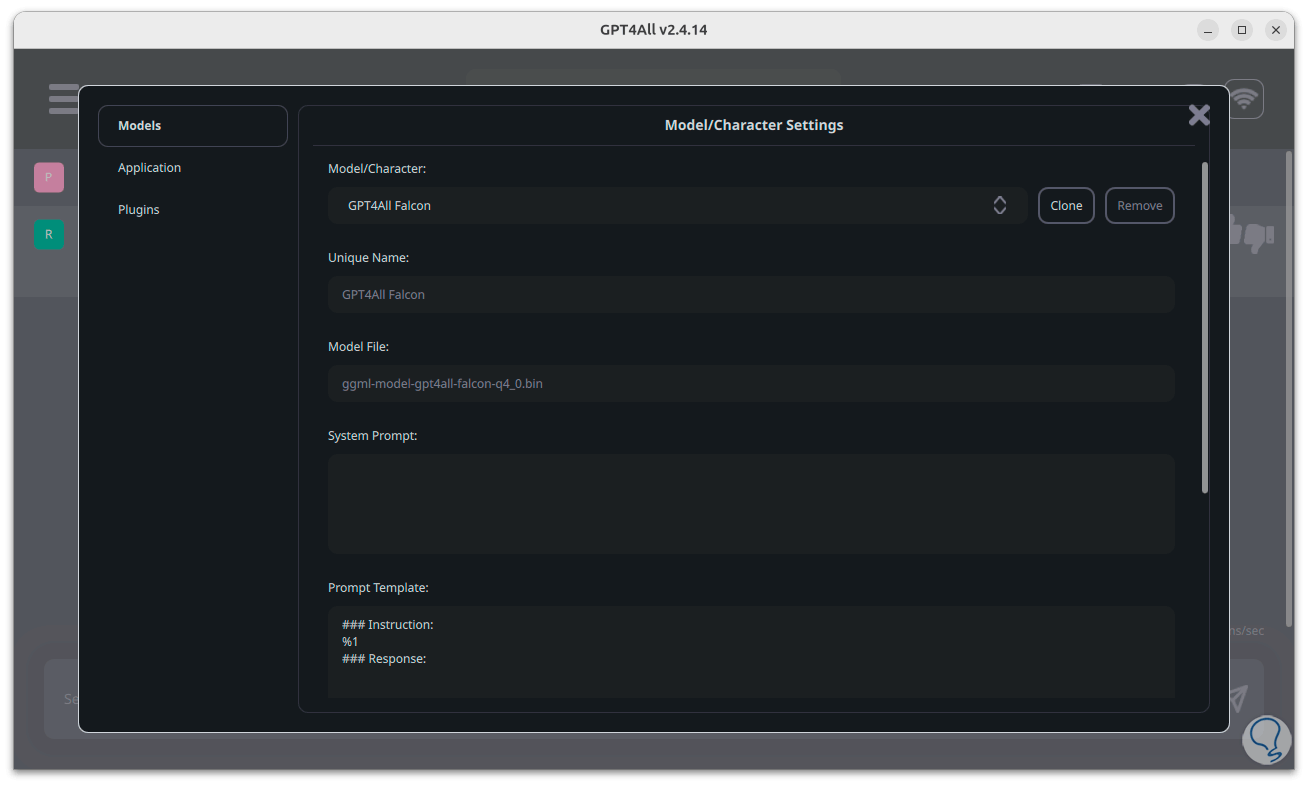The width and height of the screenshot is (1308, 786).
Task: Click inside the Prompt Template text area
Action: pos(751,652)
